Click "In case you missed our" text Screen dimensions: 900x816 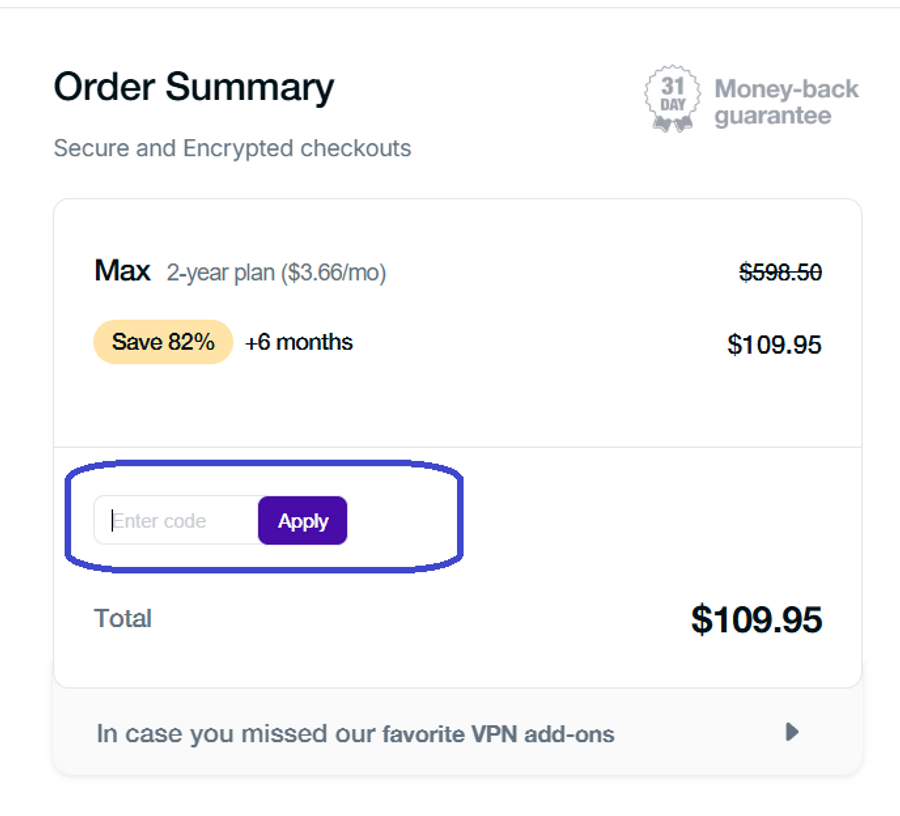click(235, 734)
